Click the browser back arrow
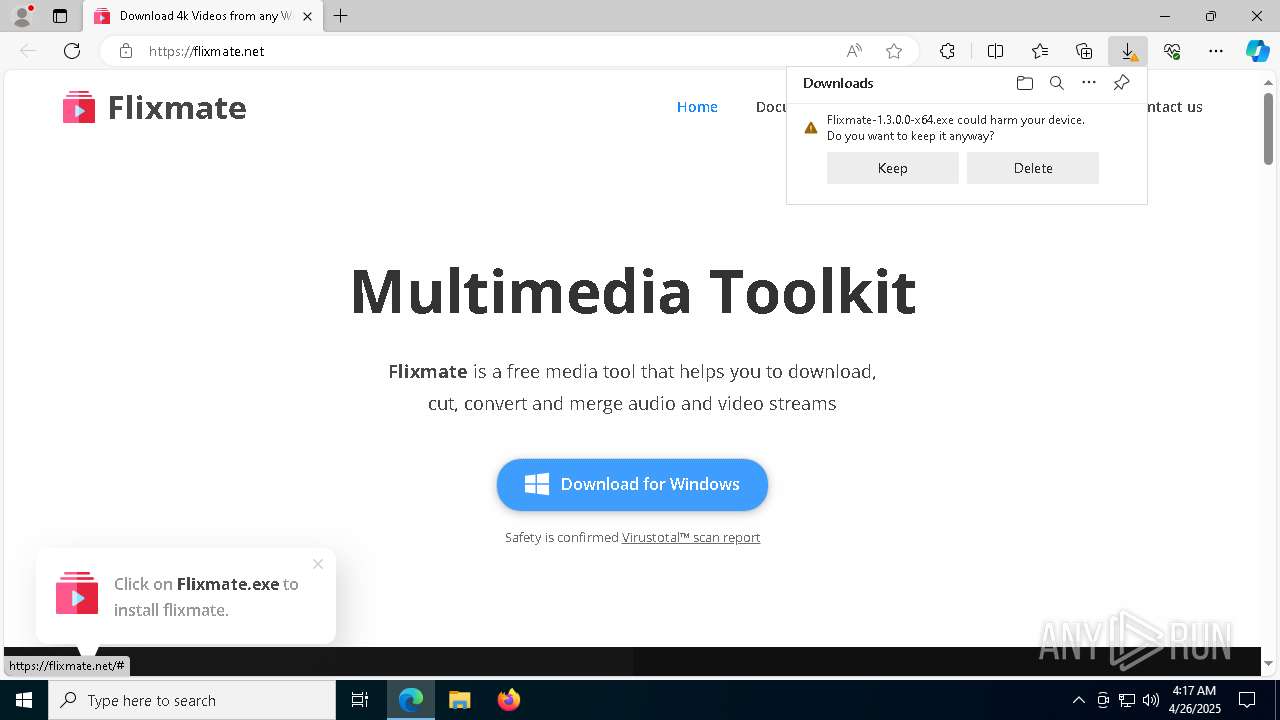 28,51
